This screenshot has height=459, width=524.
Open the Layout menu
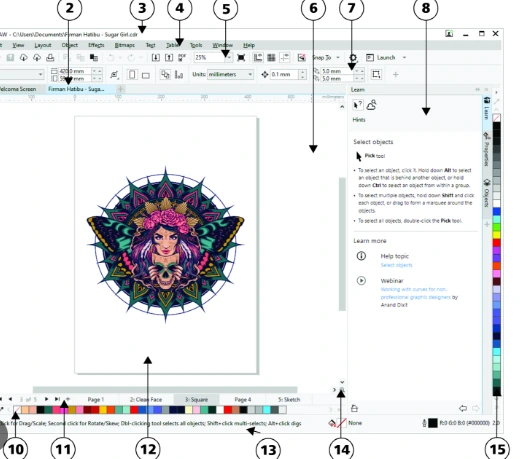click(43, 45)
